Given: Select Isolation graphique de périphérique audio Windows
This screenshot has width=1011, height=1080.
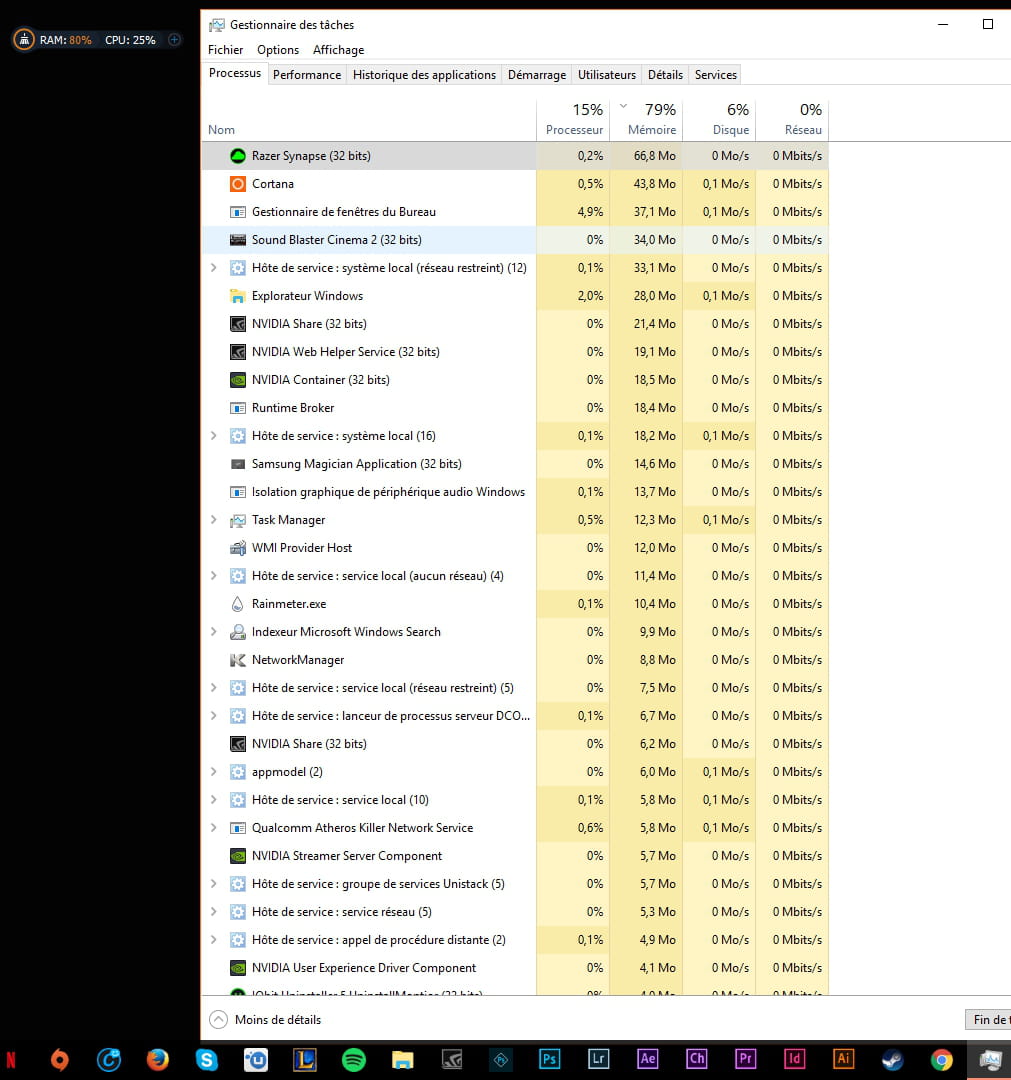Looking at the screenshot, I should 514,492.
